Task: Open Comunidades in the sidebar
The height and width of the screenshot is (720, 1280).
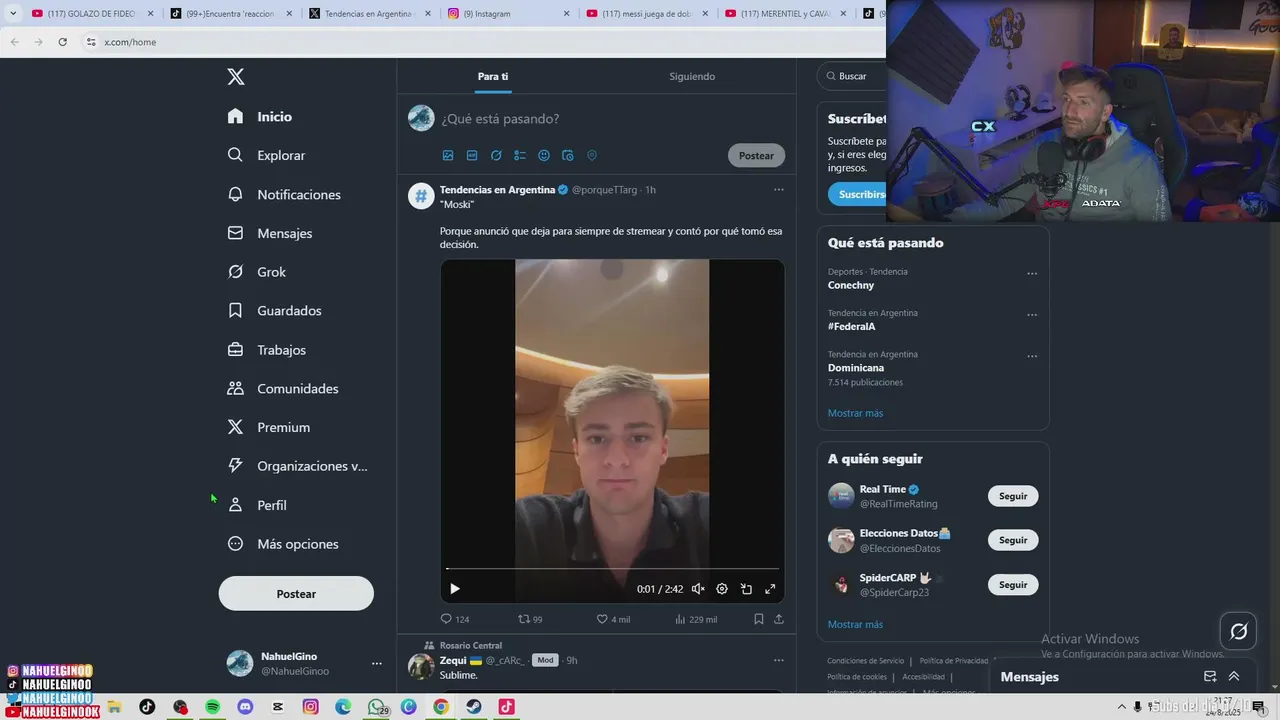Action: tap(283, 388)
